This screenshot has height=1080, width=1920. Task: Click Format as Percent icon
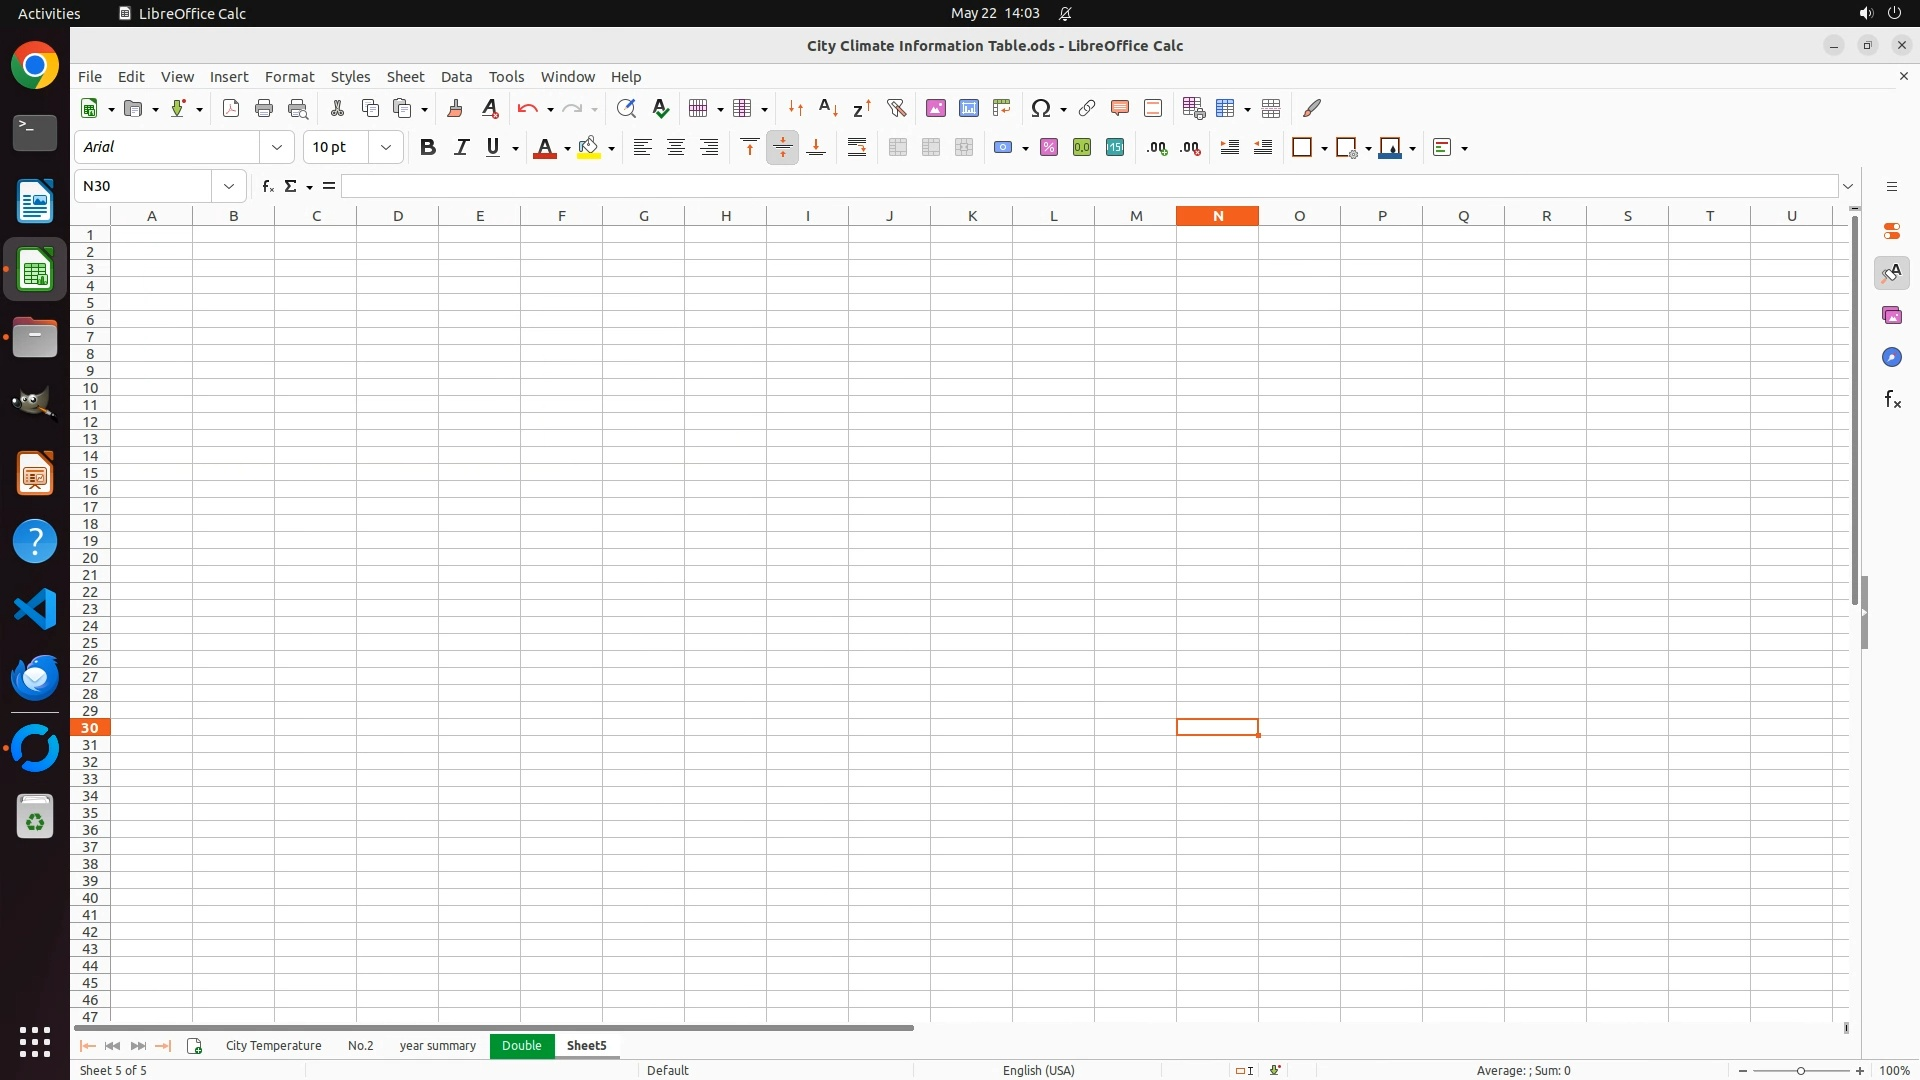[1049, 147]
